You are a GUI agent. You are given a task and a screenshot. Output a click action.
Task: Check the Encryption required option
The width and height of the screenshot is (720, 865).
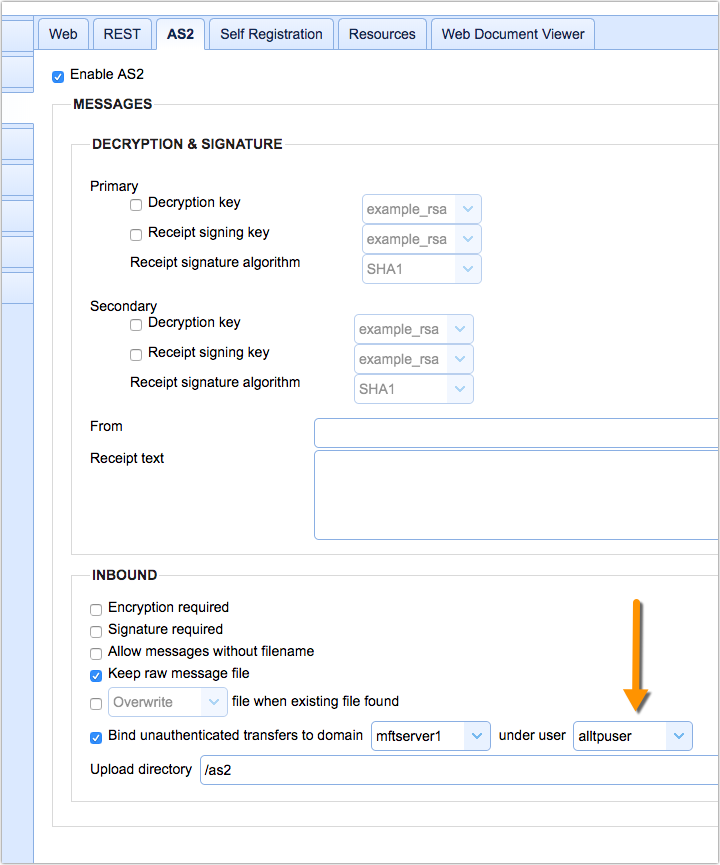(x=96, y=609)
